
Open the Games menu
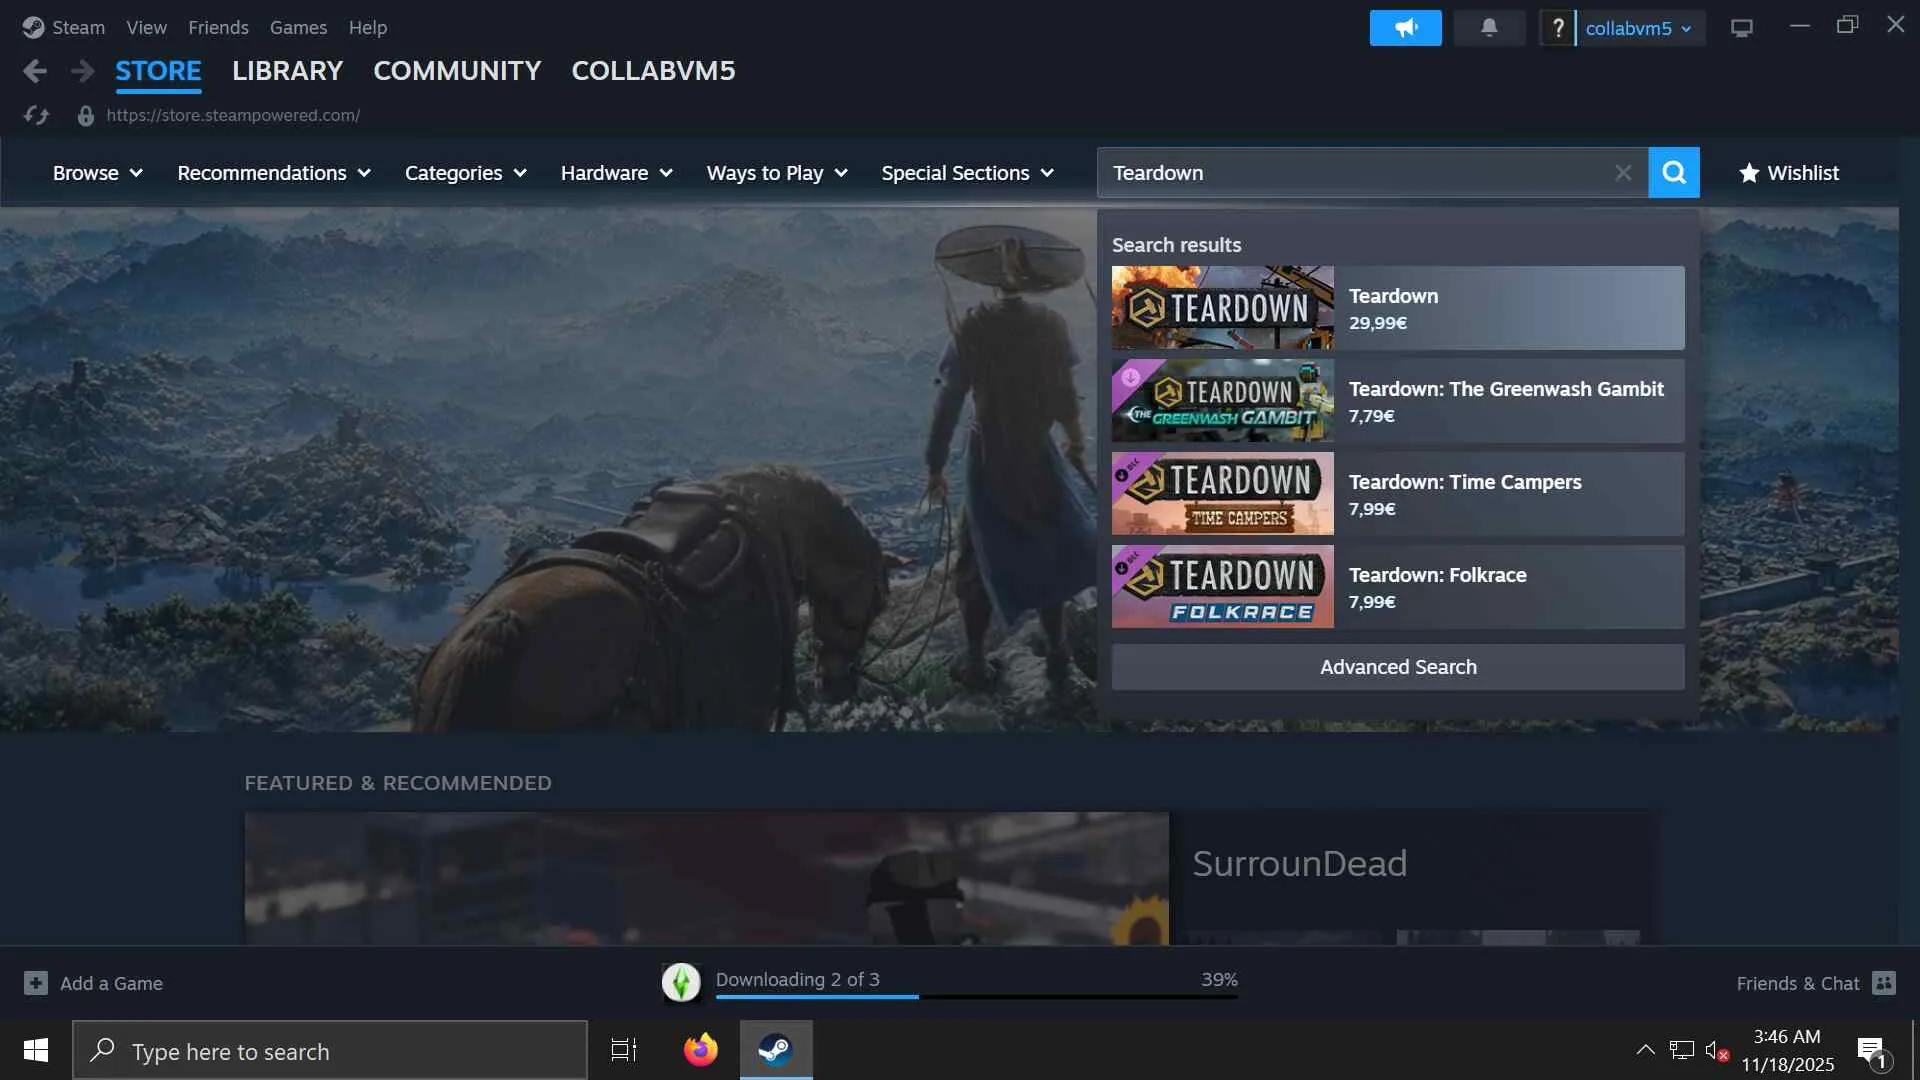click(298, 28)
